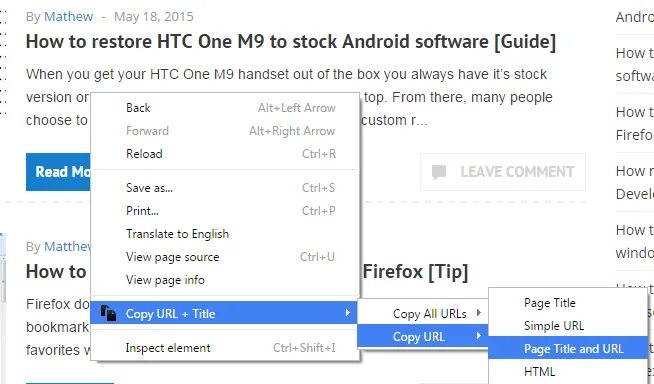Click the Copy URL + Title extension icon
Viewport: 654px width, 384px height.
(108, 313)
